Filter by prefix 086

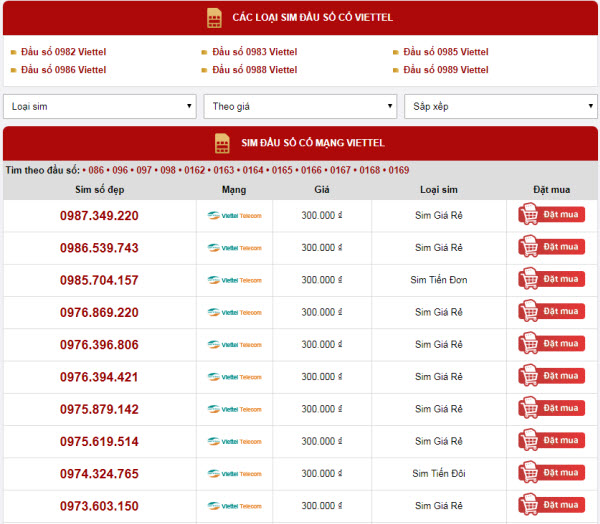[96, 170]
